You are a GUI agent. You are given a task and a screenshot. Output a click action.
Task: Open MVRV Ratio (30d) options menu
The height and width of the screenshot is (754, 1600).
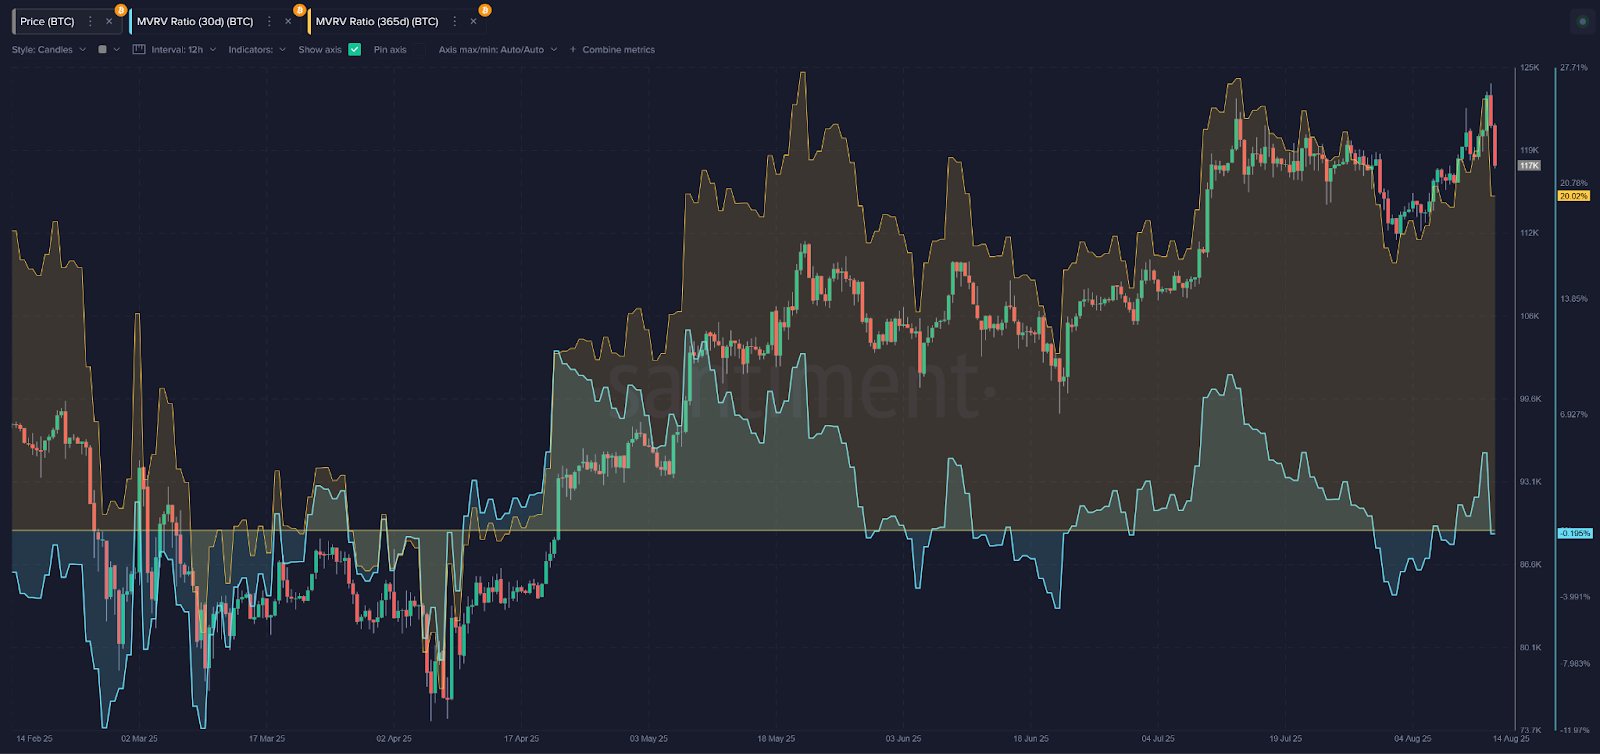click(x=269, y=21)
